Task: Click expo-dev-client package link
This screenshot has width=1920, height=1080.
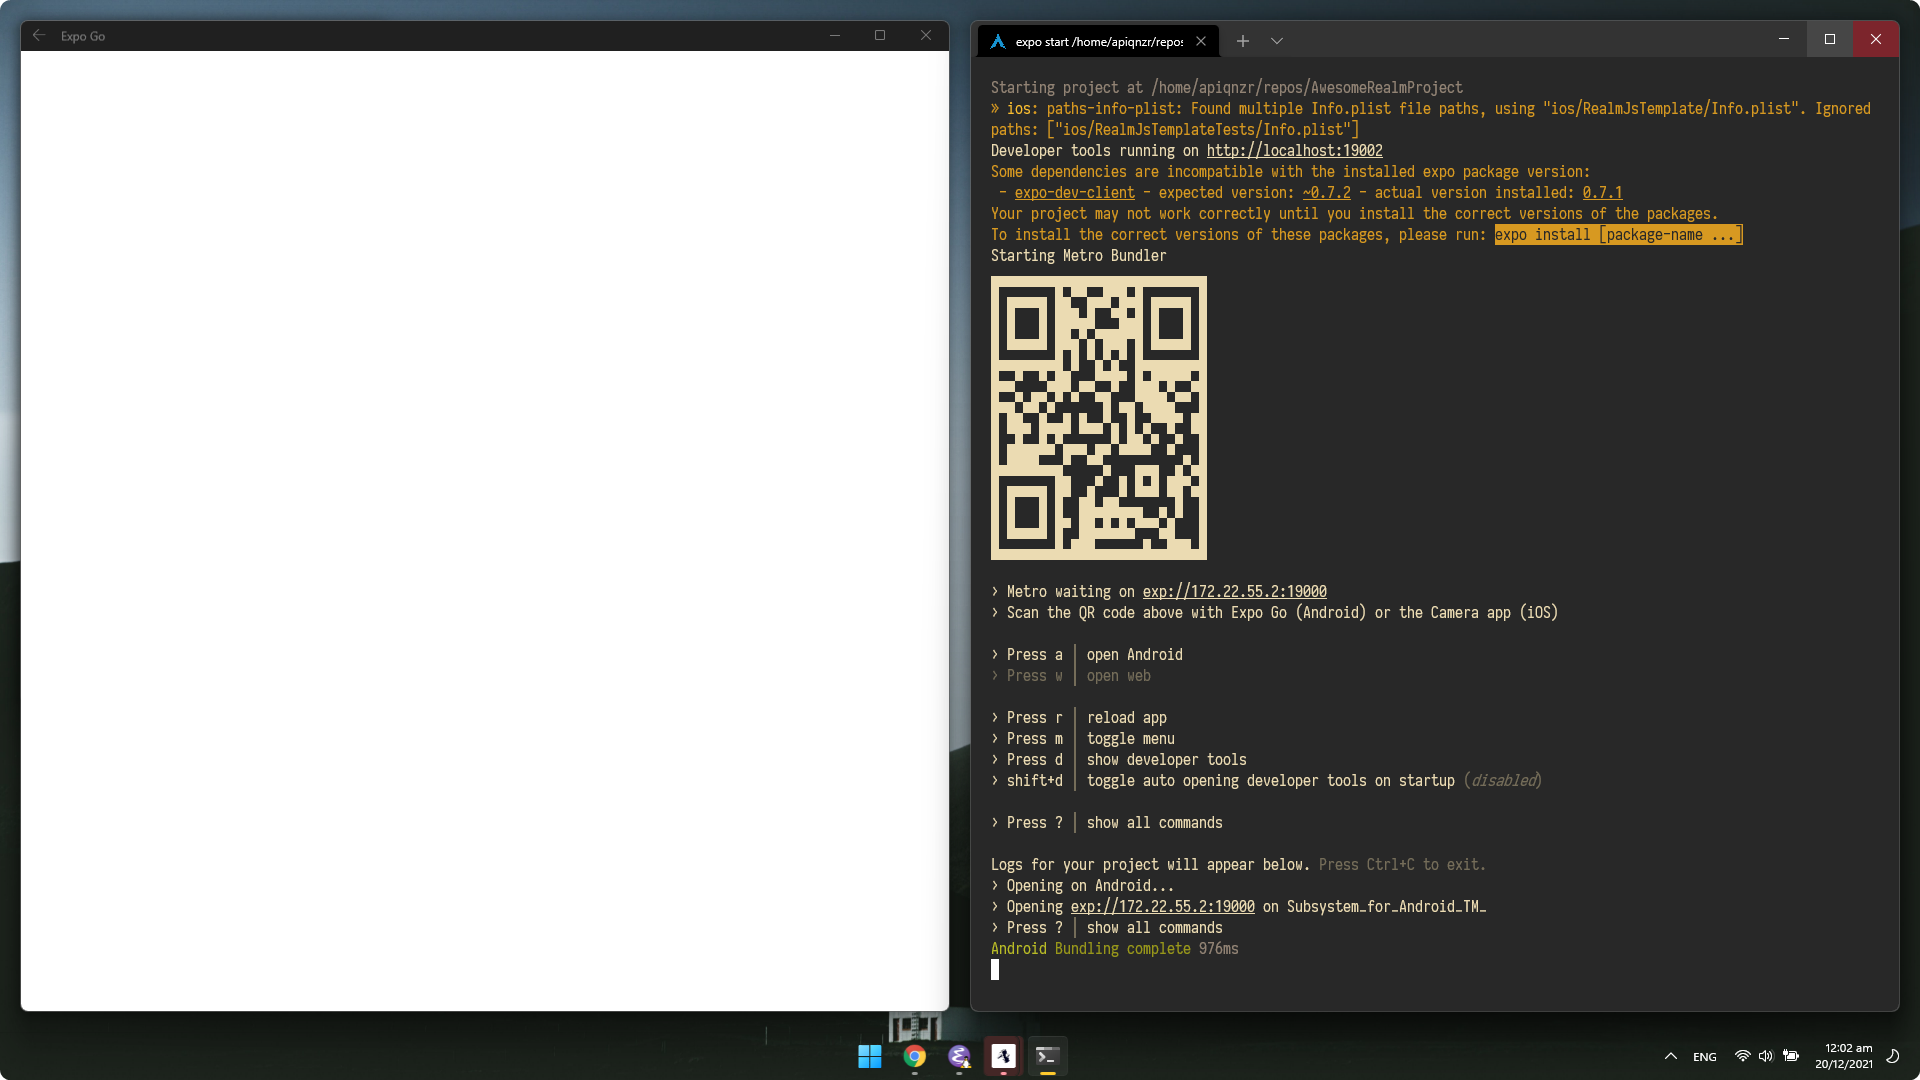Action: (x=1074, y=193)
